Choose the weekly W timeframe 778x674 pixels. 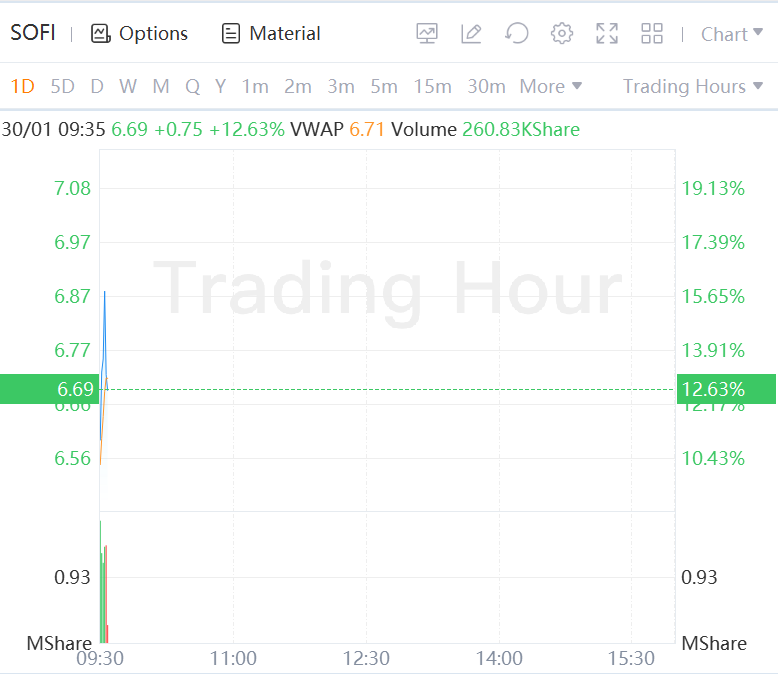click(128, 87)
